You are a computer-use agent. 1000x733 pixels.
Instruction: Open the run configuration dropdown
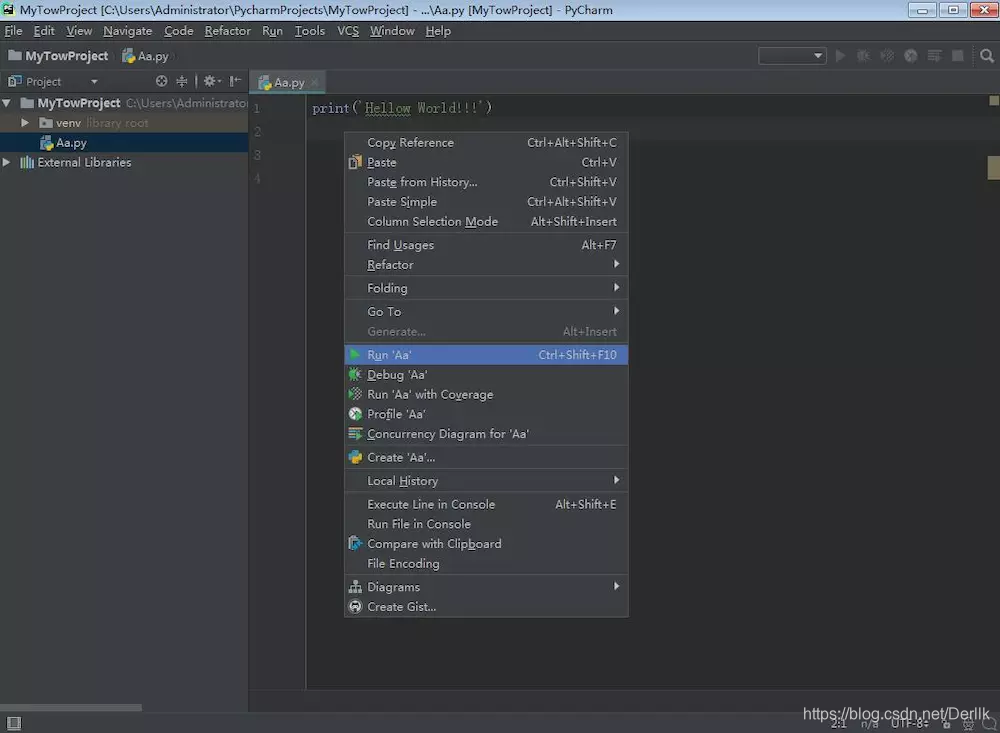pyautogui.click(x=792, y=56)
